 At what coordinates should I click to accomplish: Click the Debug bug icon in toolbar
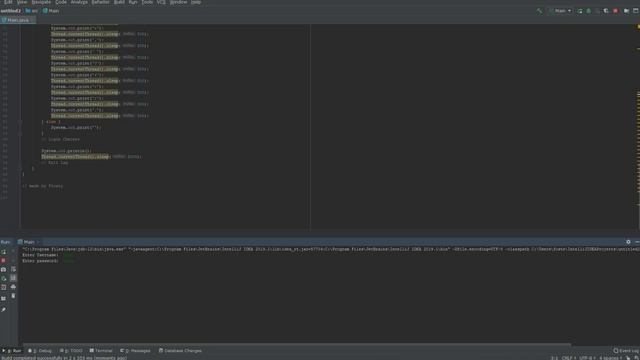[x=589, y=11]
